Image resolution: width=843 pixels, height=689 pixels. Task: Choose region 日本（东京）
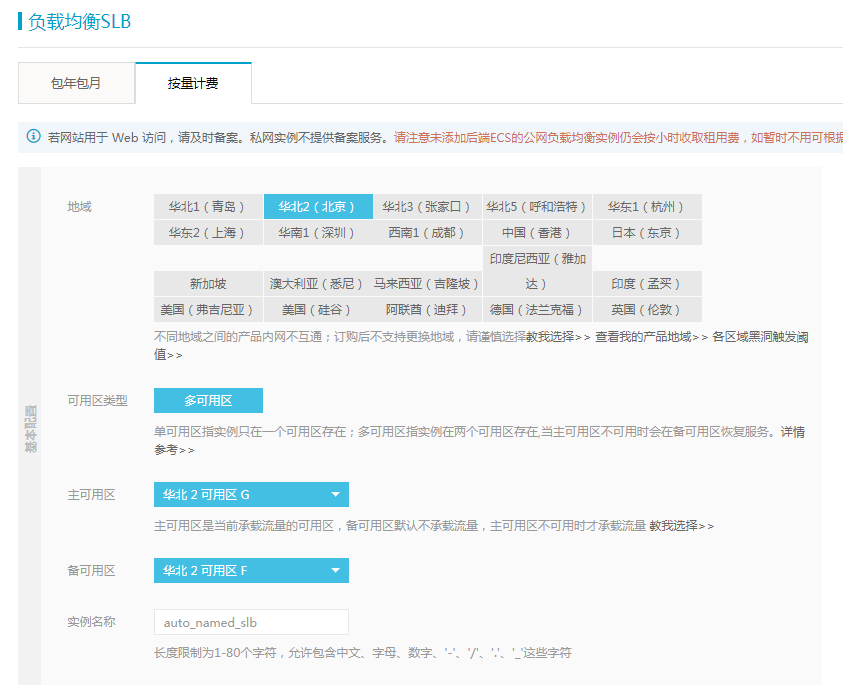pyautogui.click(x=647, y=232)
